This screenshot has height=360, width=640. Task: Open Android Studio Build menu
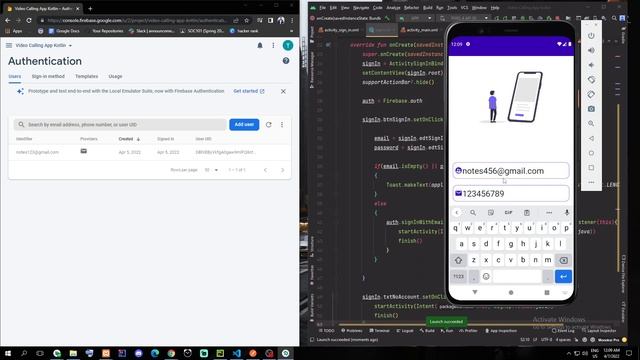coord(427,8)
